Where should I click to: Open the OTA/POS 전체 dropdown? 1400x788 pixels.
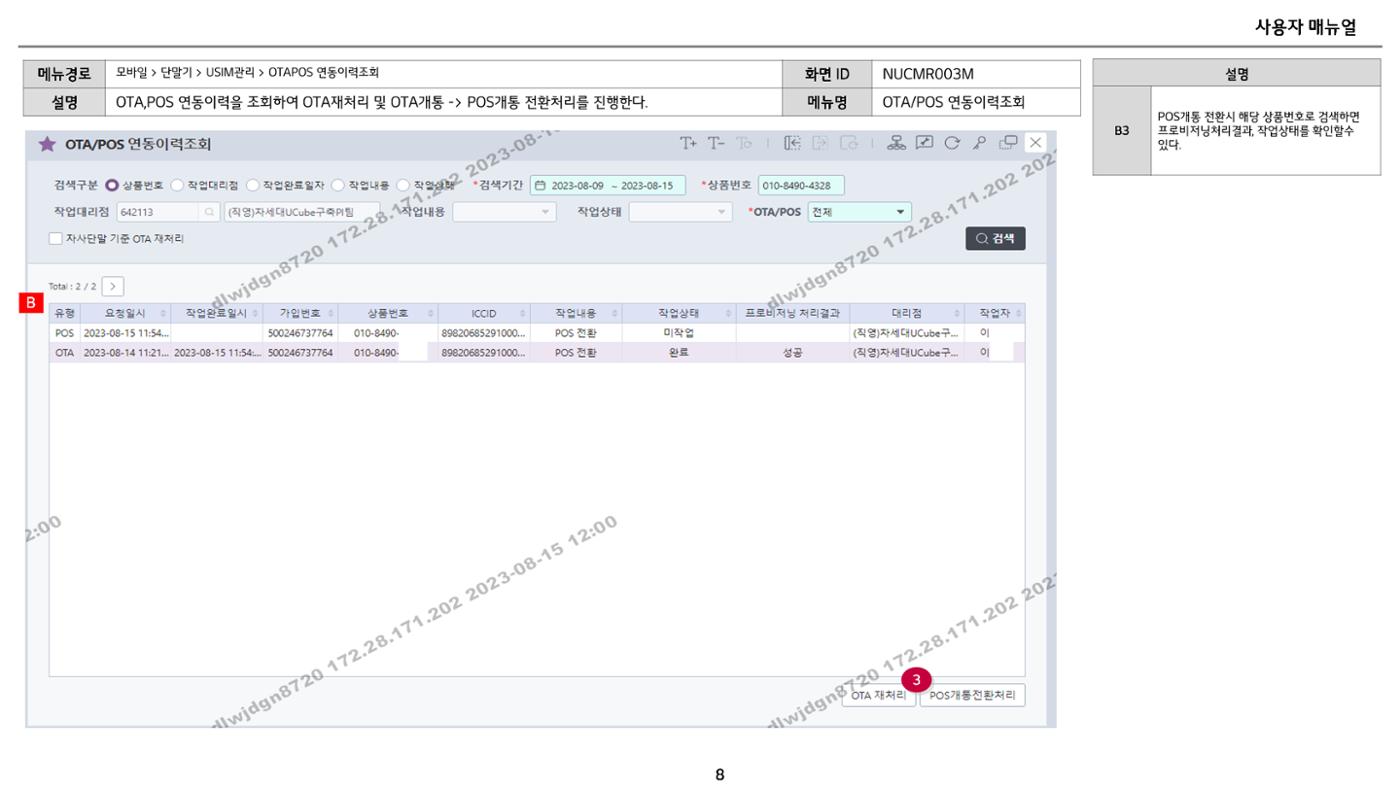pos(859,212)
